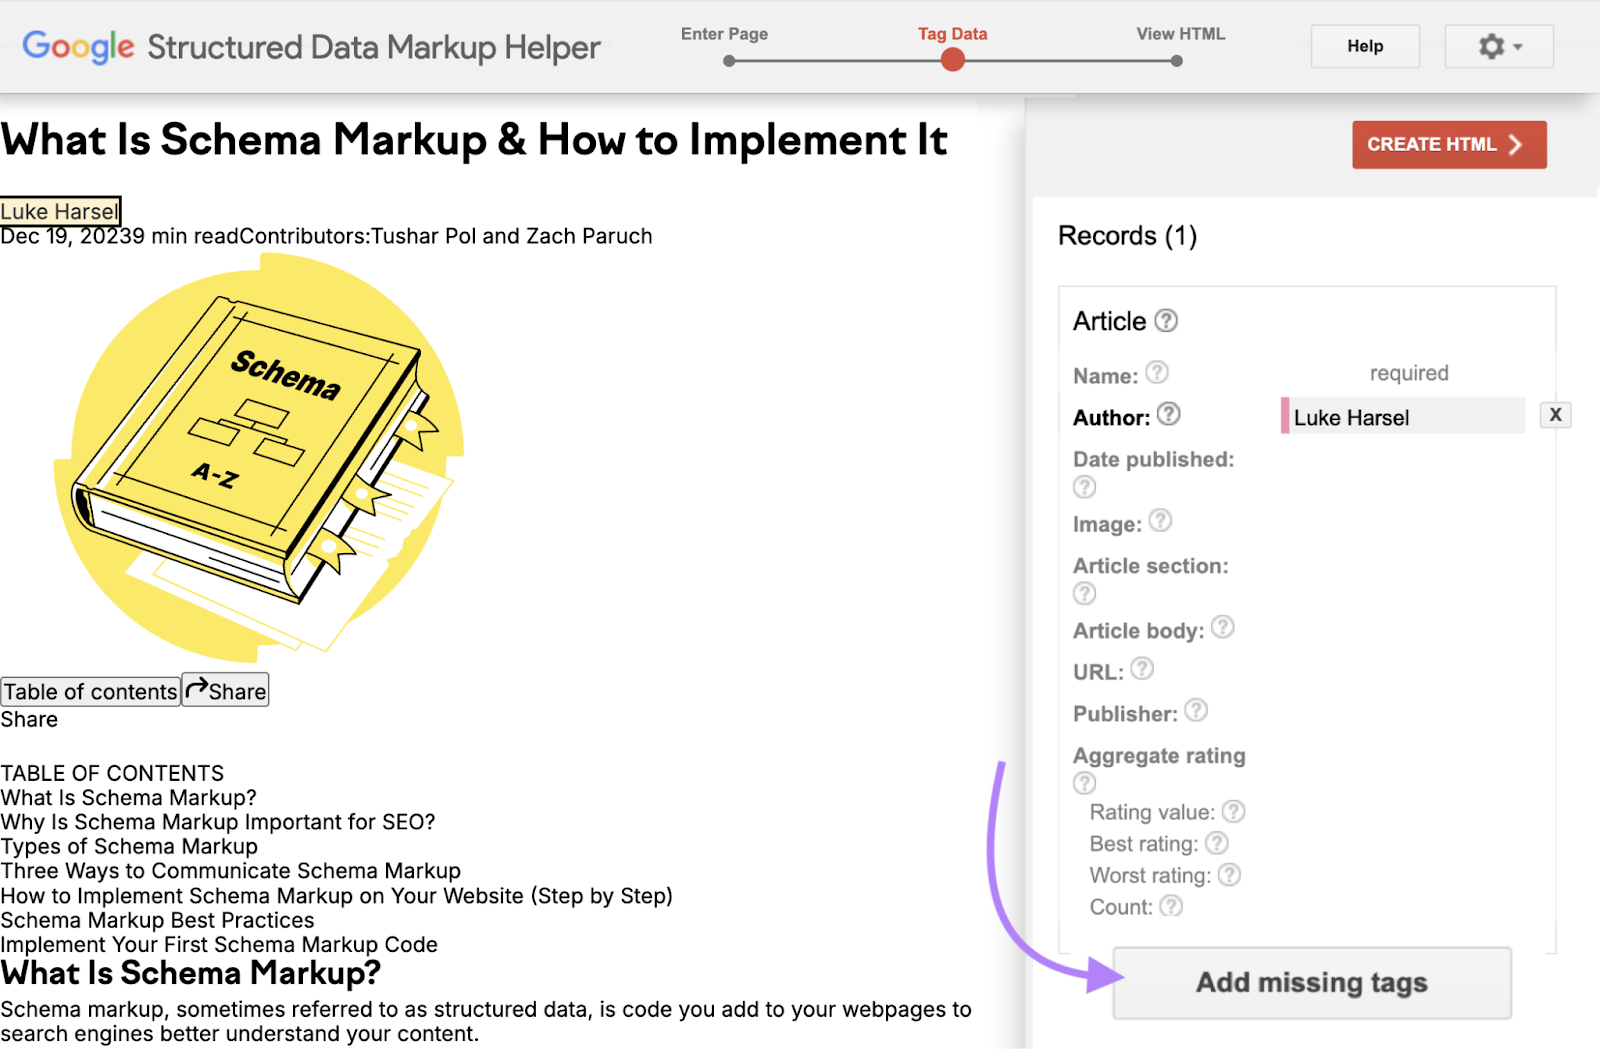Click 'Why Is Schema Markup Important for SEO?'

pyautogui.click(x=218, y=822)
